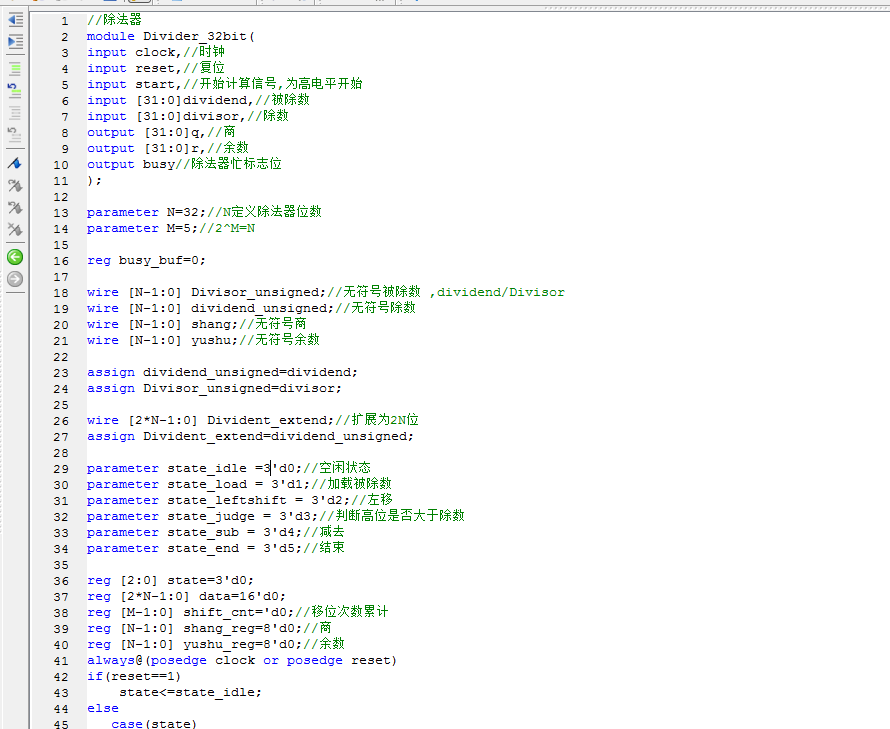The image size is (890, 729).
Task: Click the greyed-out lines icon without arrow
Action: pos(15,111)
